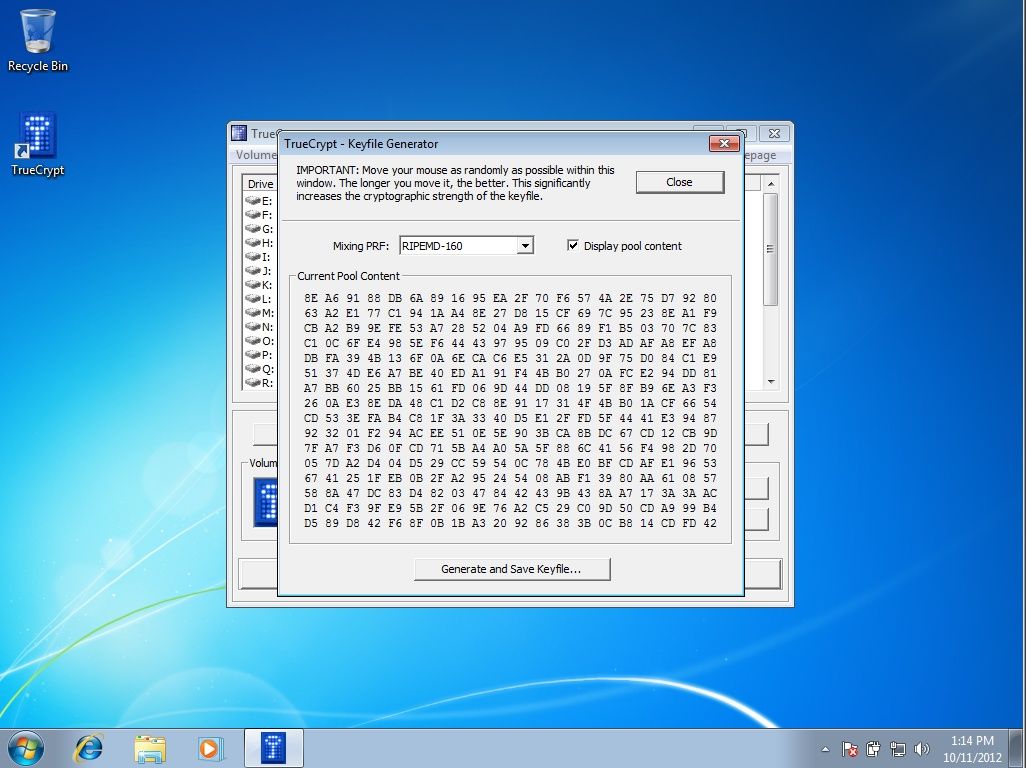Open the network tray icon

(x=898, y=749)
